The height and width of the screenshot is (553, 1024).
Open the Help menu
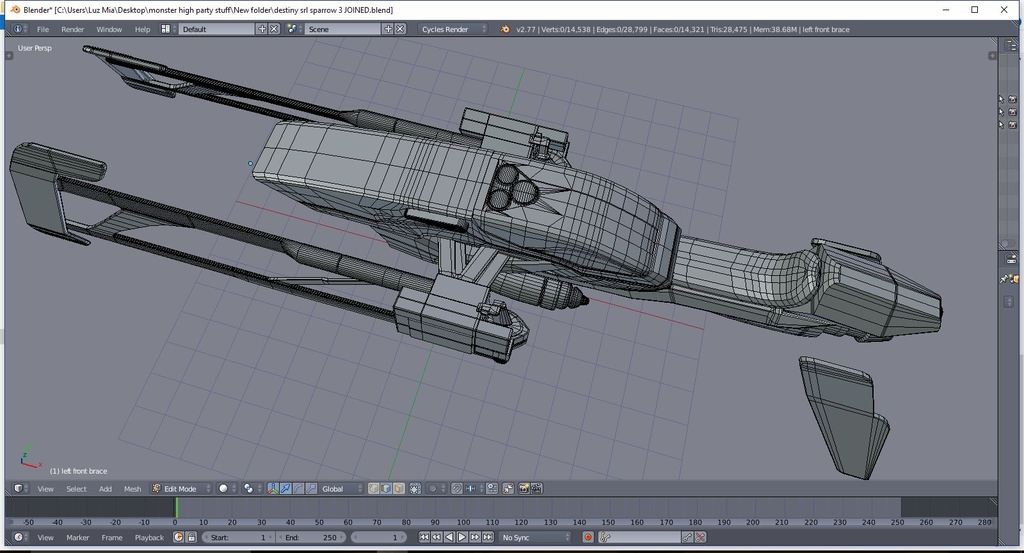[x=142, y=29]
